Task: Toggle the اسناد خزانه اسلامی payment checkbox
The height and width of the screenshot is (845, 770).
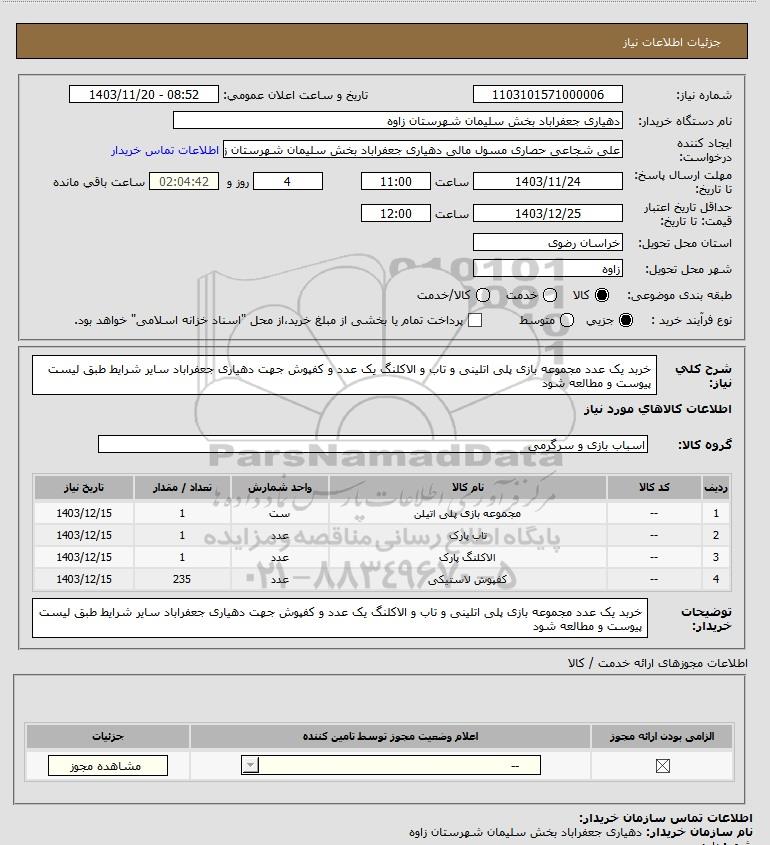Action: [475, 320]
